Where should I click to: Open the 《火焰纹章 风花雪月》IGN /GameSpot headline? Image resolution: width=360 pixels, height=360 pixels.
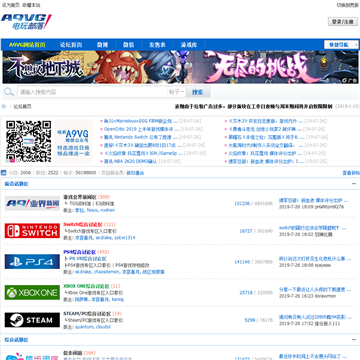pos(143,153)
